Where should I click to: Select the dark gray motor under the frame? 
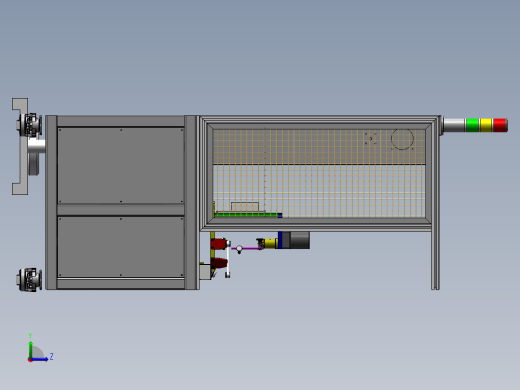pyautogui.click(x=296, y=240)
